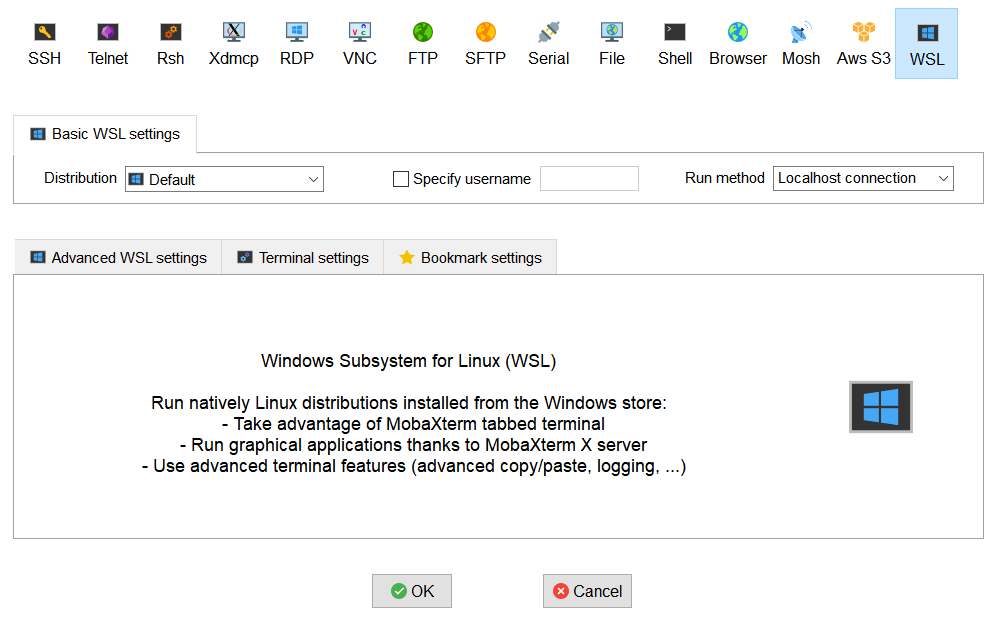Viewport: 996px width, 617px height.
Task: Open the Advanced WSL settings tab
Action: 118,257
